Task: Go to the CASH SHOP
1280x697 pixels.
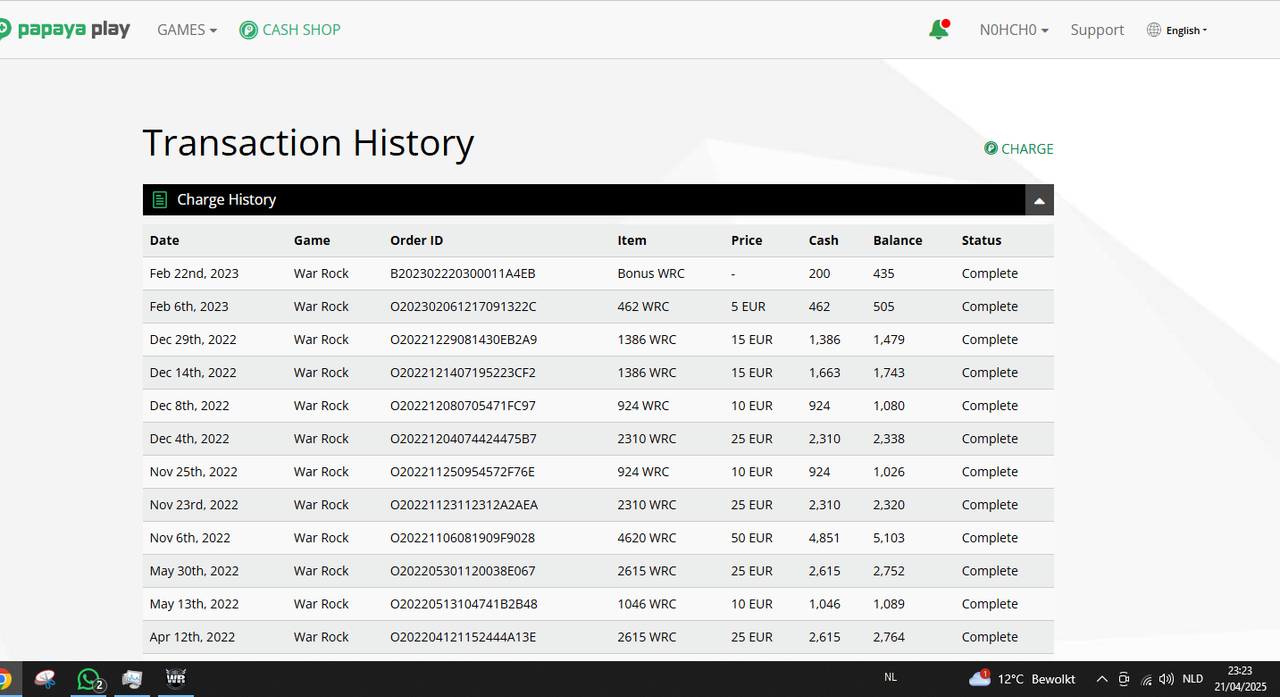Action: pos(290,30)
